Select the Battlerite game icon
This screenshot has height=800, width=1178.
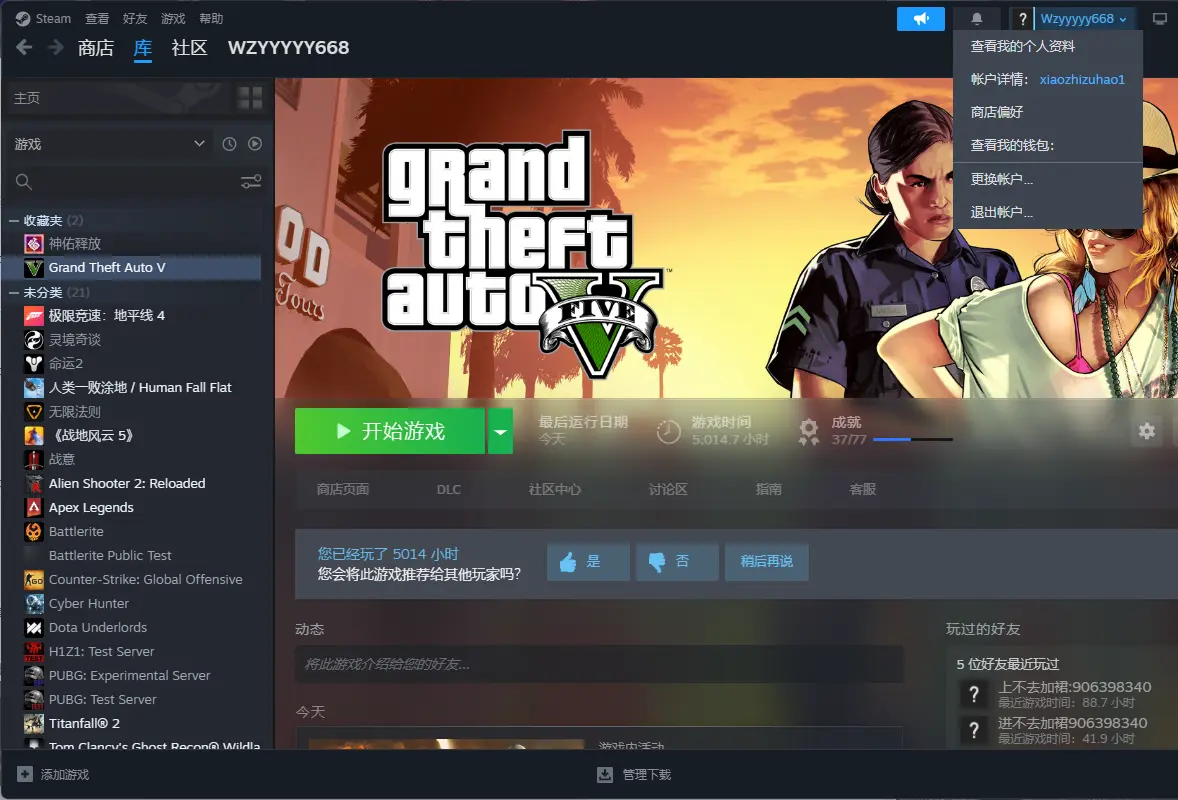(34, 532)
